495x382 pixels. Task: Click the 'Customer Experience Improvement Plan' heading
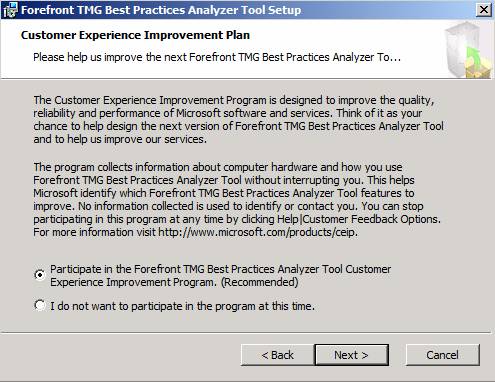pyautogui.click(x=135, y=35)
